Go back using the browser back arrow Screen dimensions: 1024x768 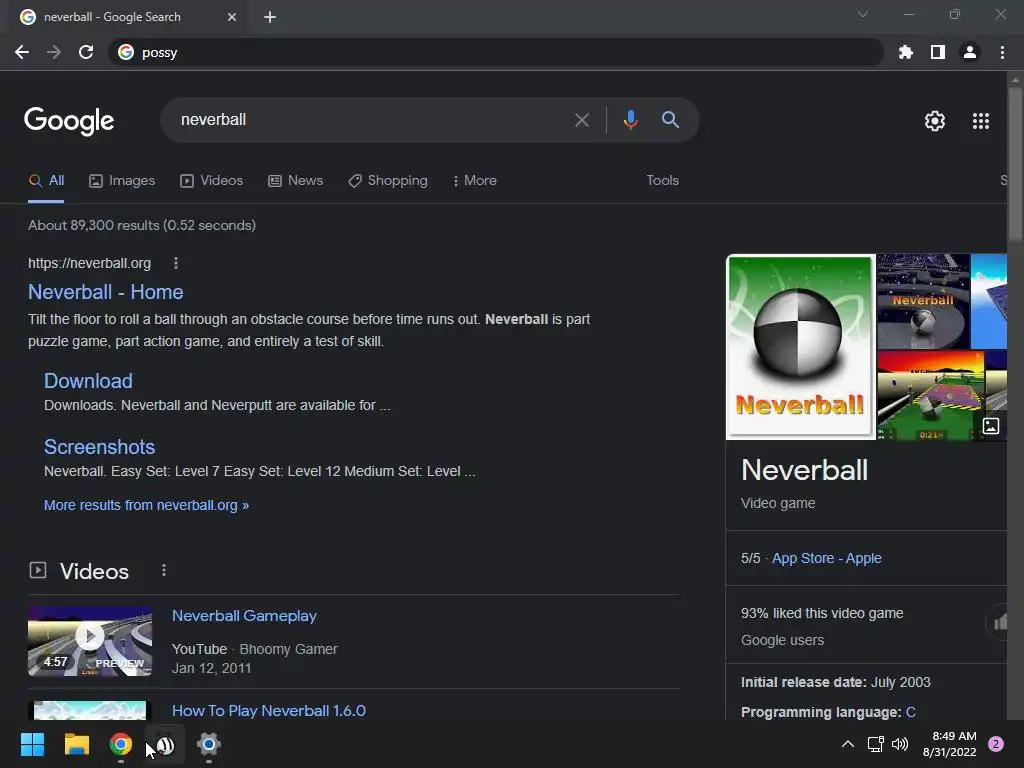click(x=22, y=52)
